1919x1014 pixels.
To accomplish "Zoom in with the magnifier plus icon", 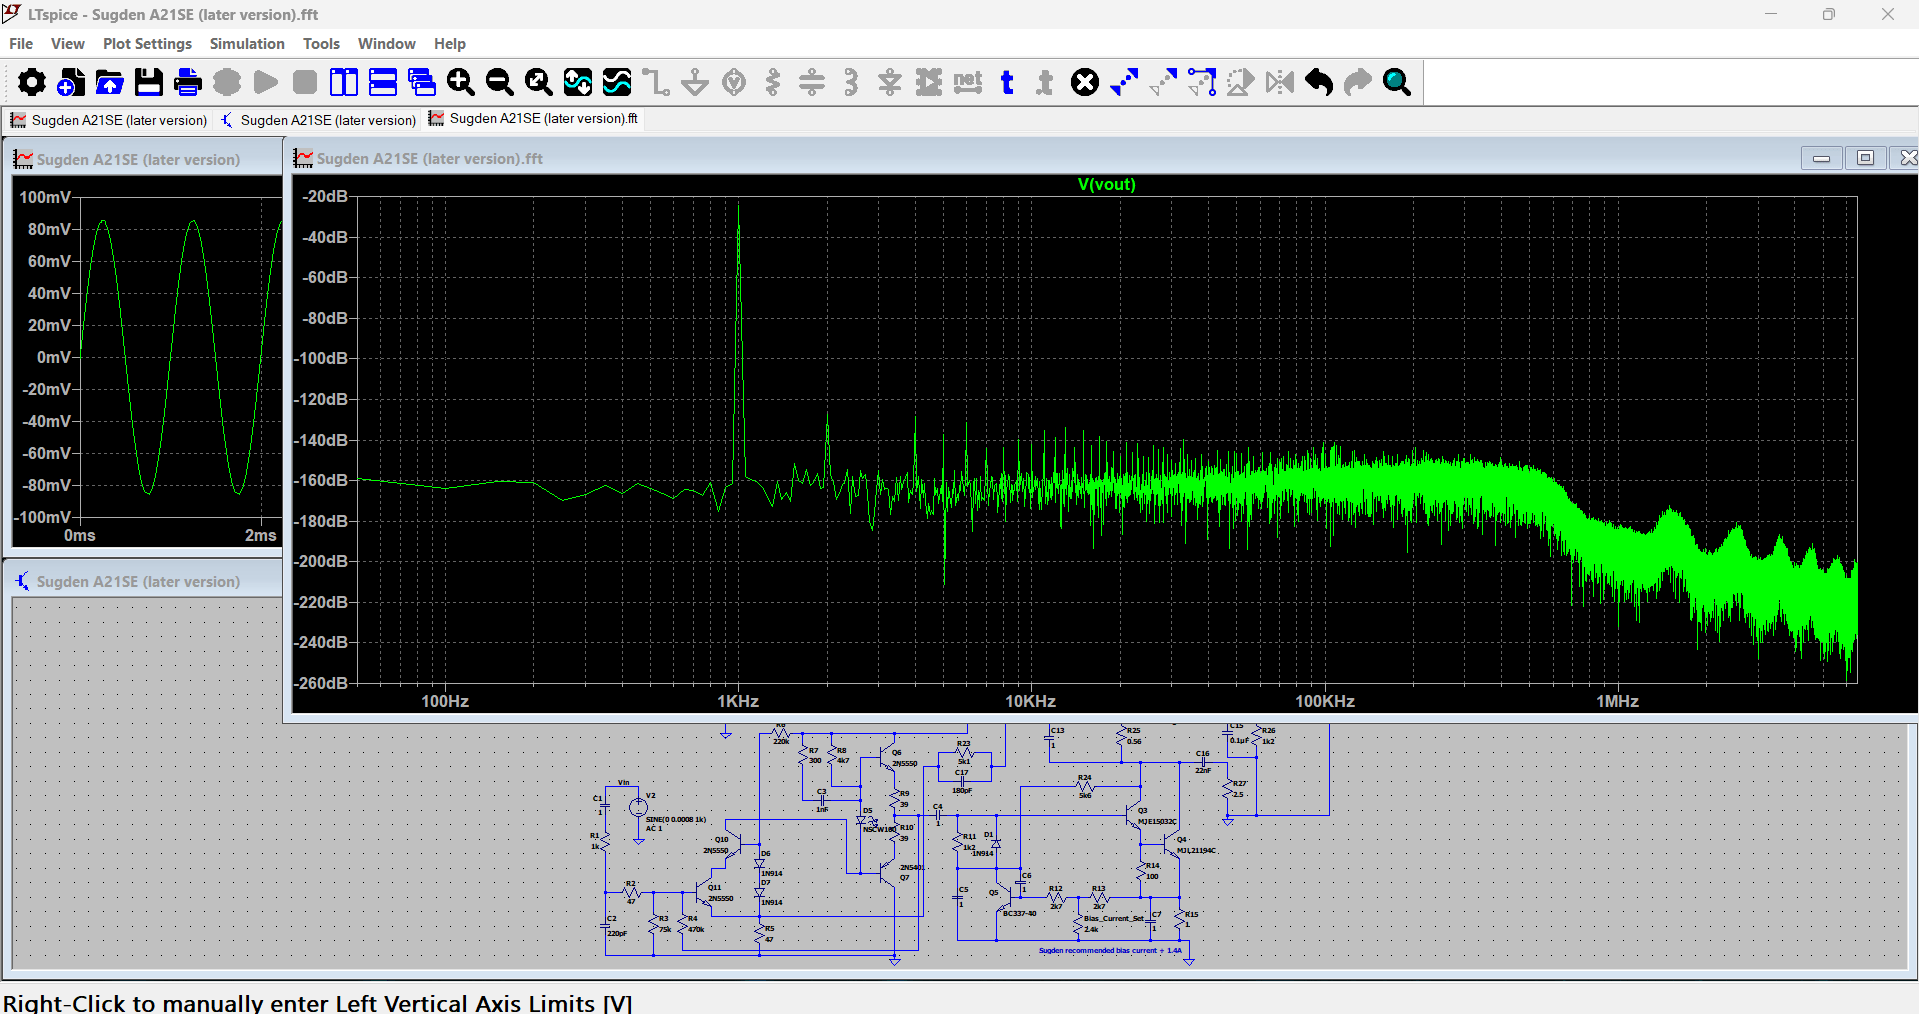I will (x=461, y=82).
